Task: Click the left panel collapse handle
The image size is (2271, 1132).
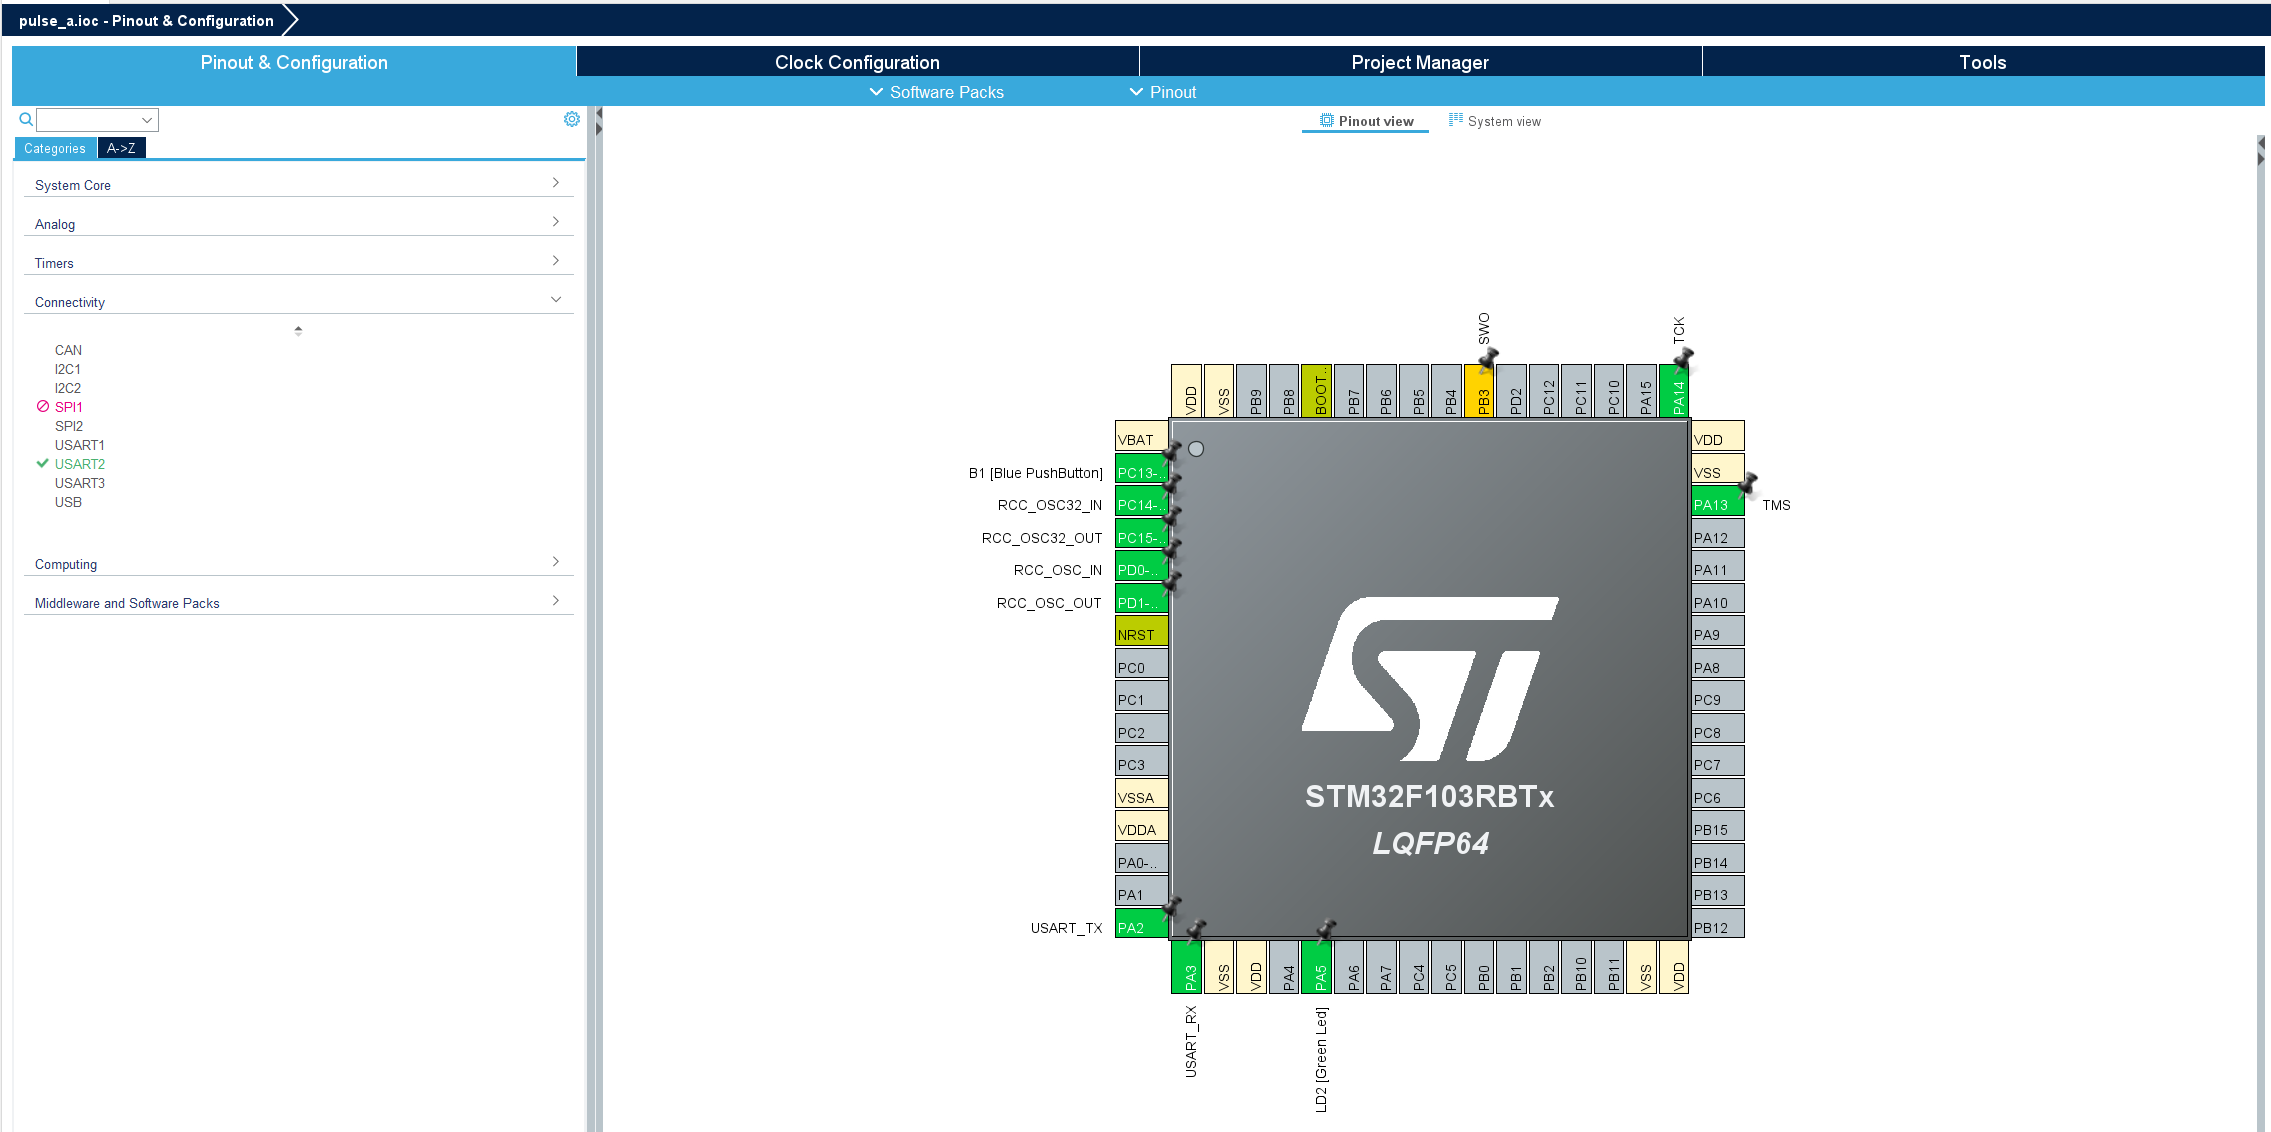Action: pos(598,123)
